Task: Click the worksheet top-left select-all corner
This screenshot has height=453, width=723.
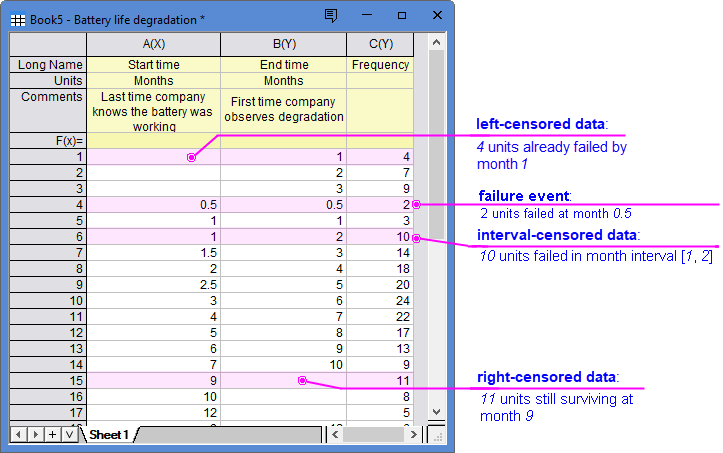Action: pos(48,44)
